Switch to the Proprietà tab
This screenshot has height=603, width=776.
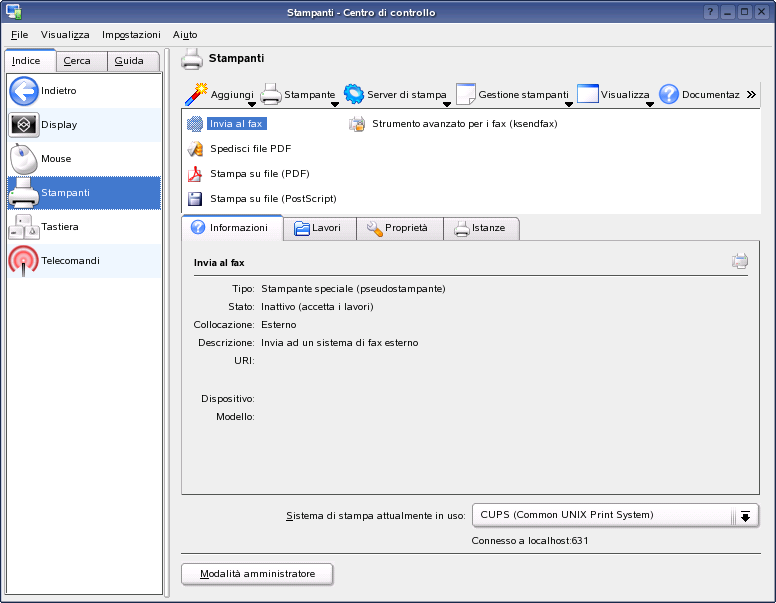(x=398, y=228)
